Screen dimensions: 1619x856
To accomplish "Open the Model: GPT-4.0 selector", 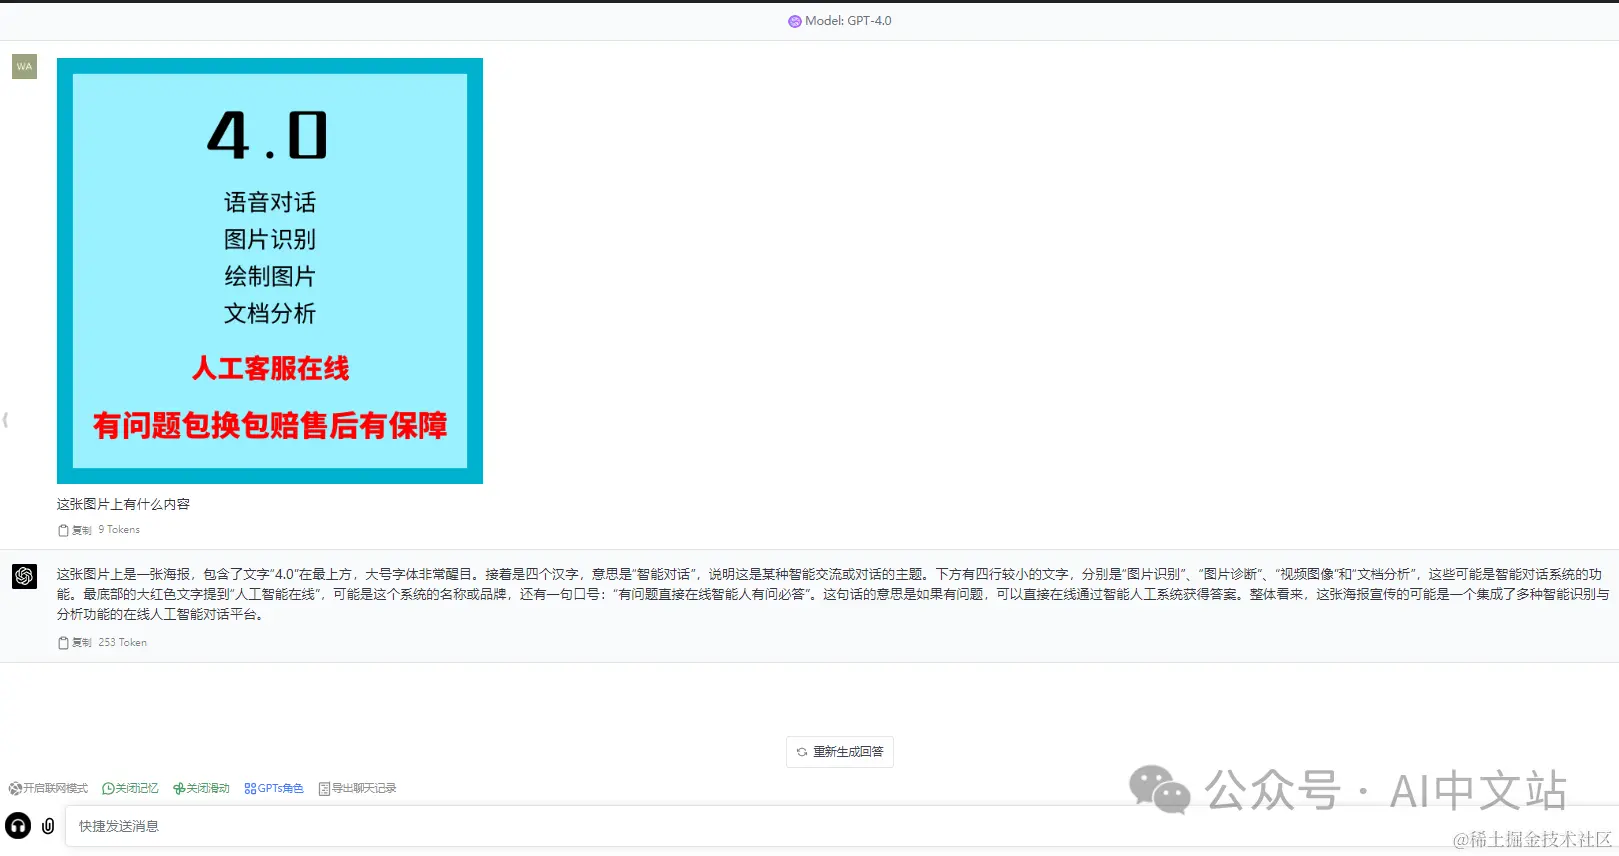I will (840, 21).
